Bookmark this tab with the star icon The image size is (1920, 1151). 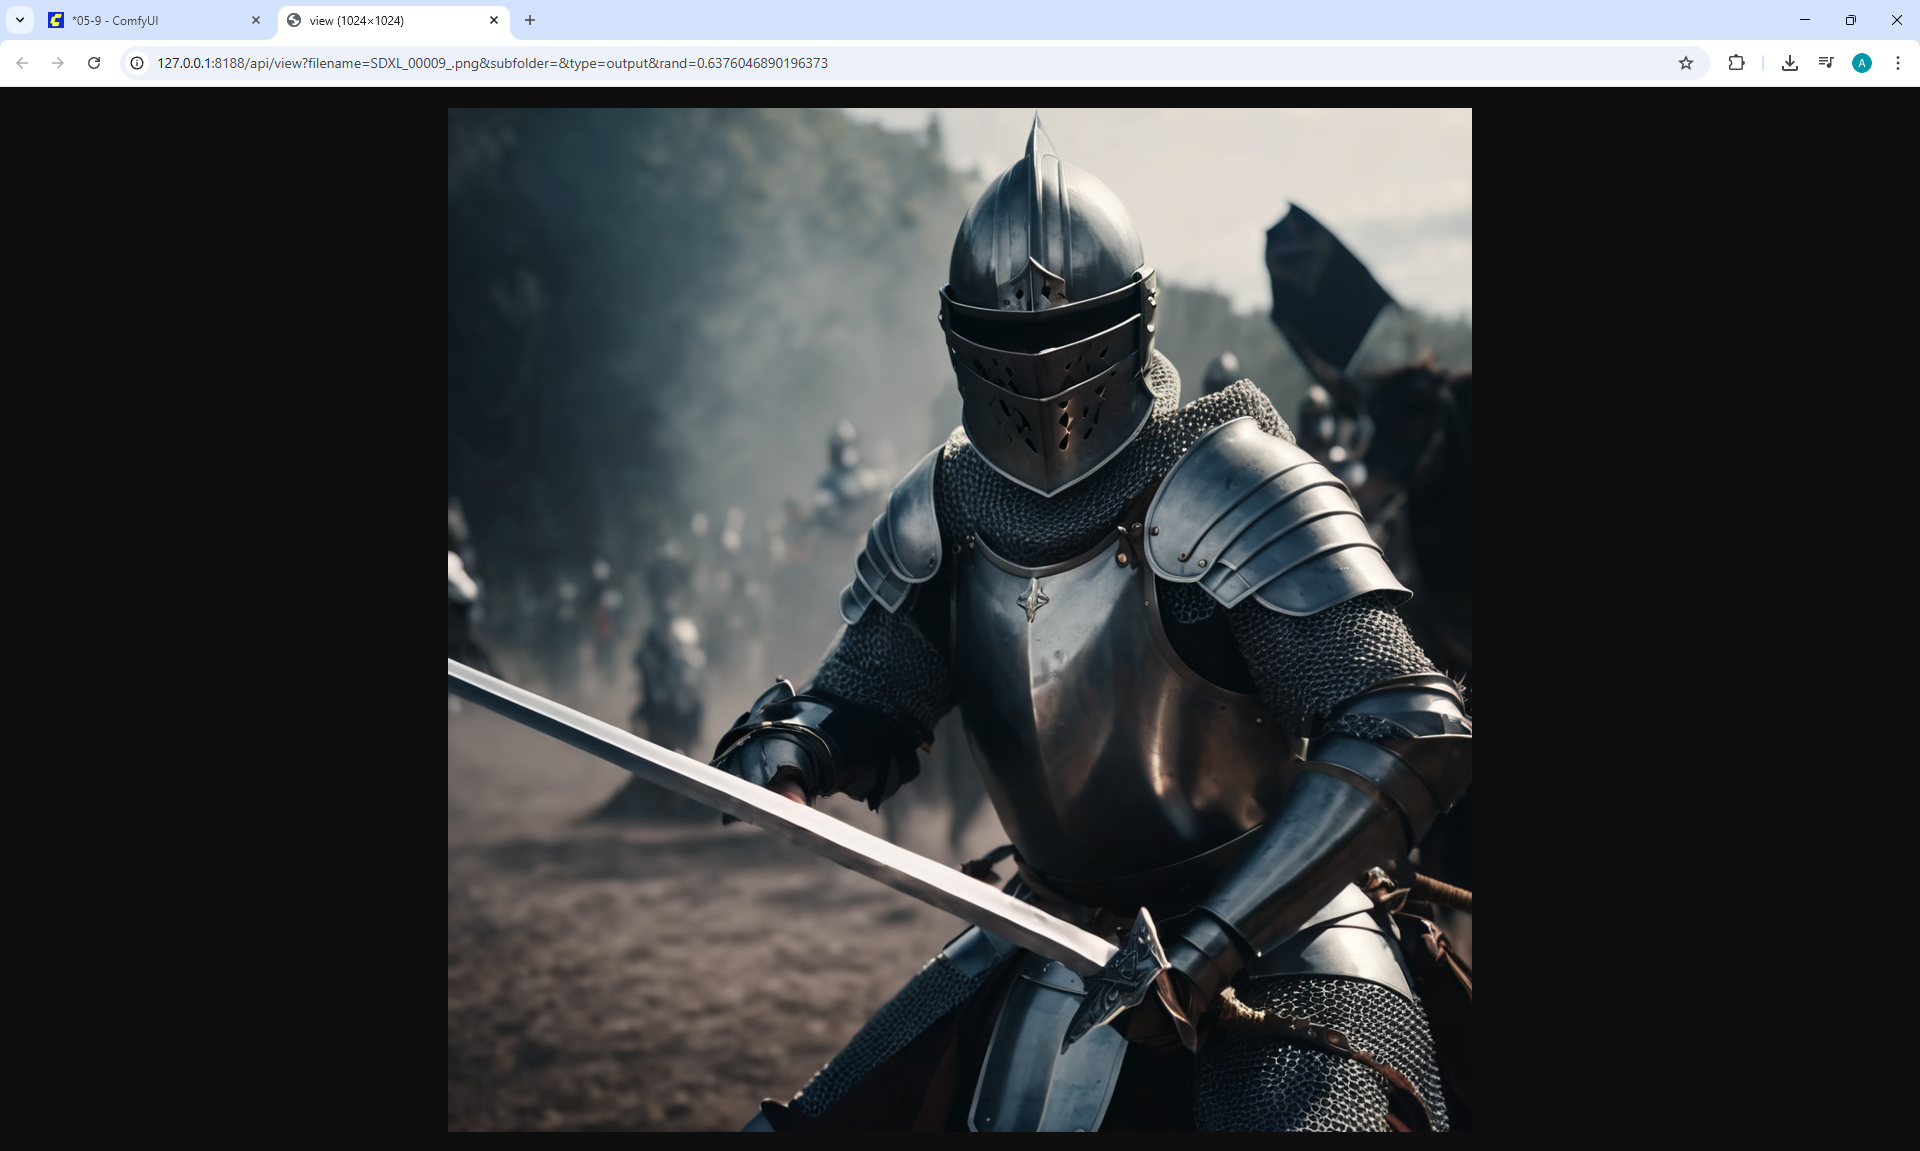1686,63
